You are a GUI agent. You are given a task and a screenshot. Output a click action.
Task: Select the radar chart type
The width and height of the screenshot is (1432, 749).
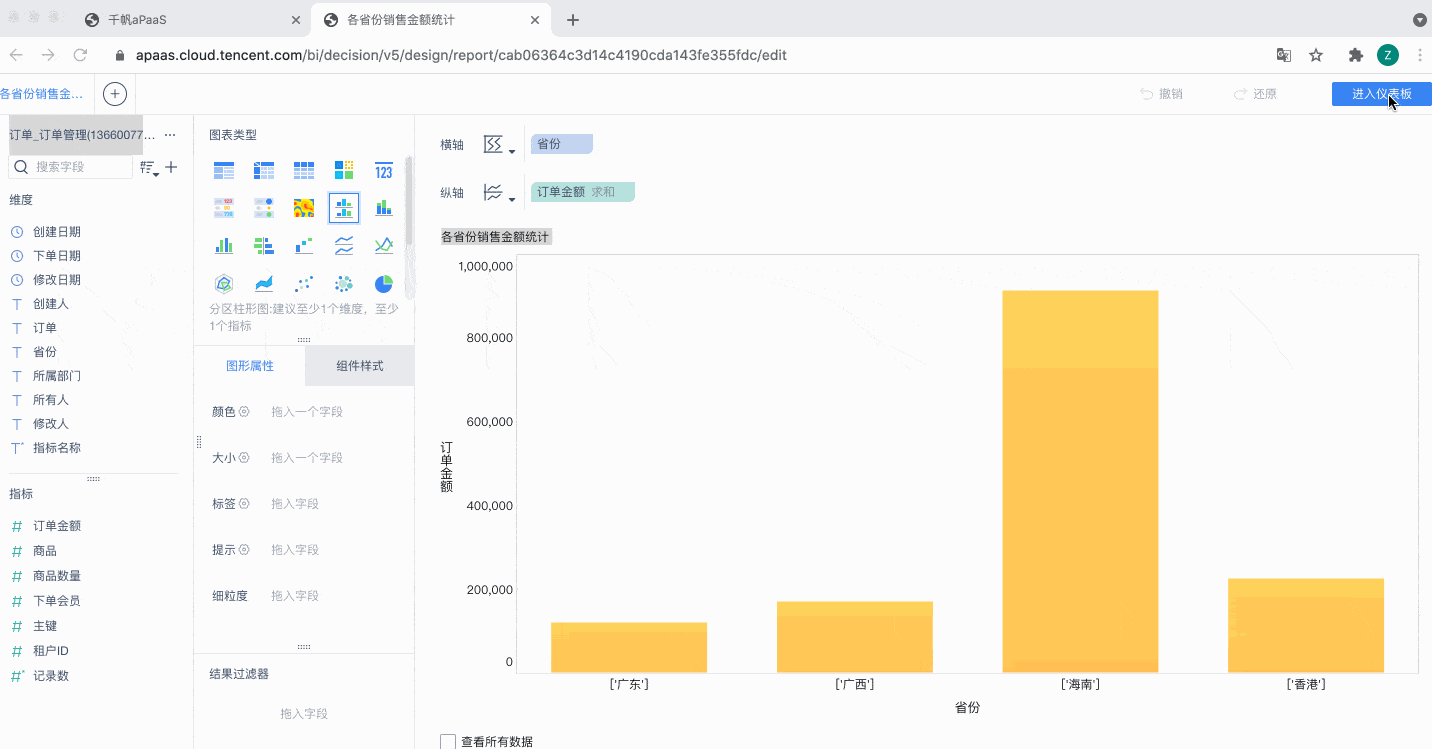[x=224, y=284]
